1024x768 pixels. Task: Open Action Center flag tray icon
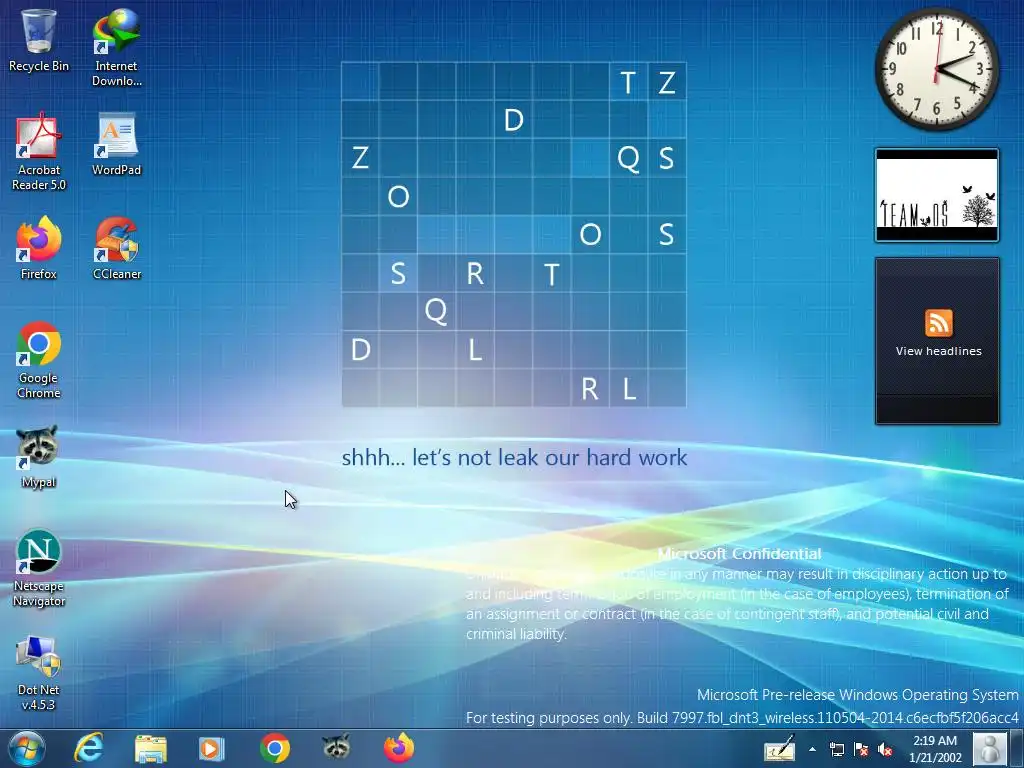(x=861, y=750)
